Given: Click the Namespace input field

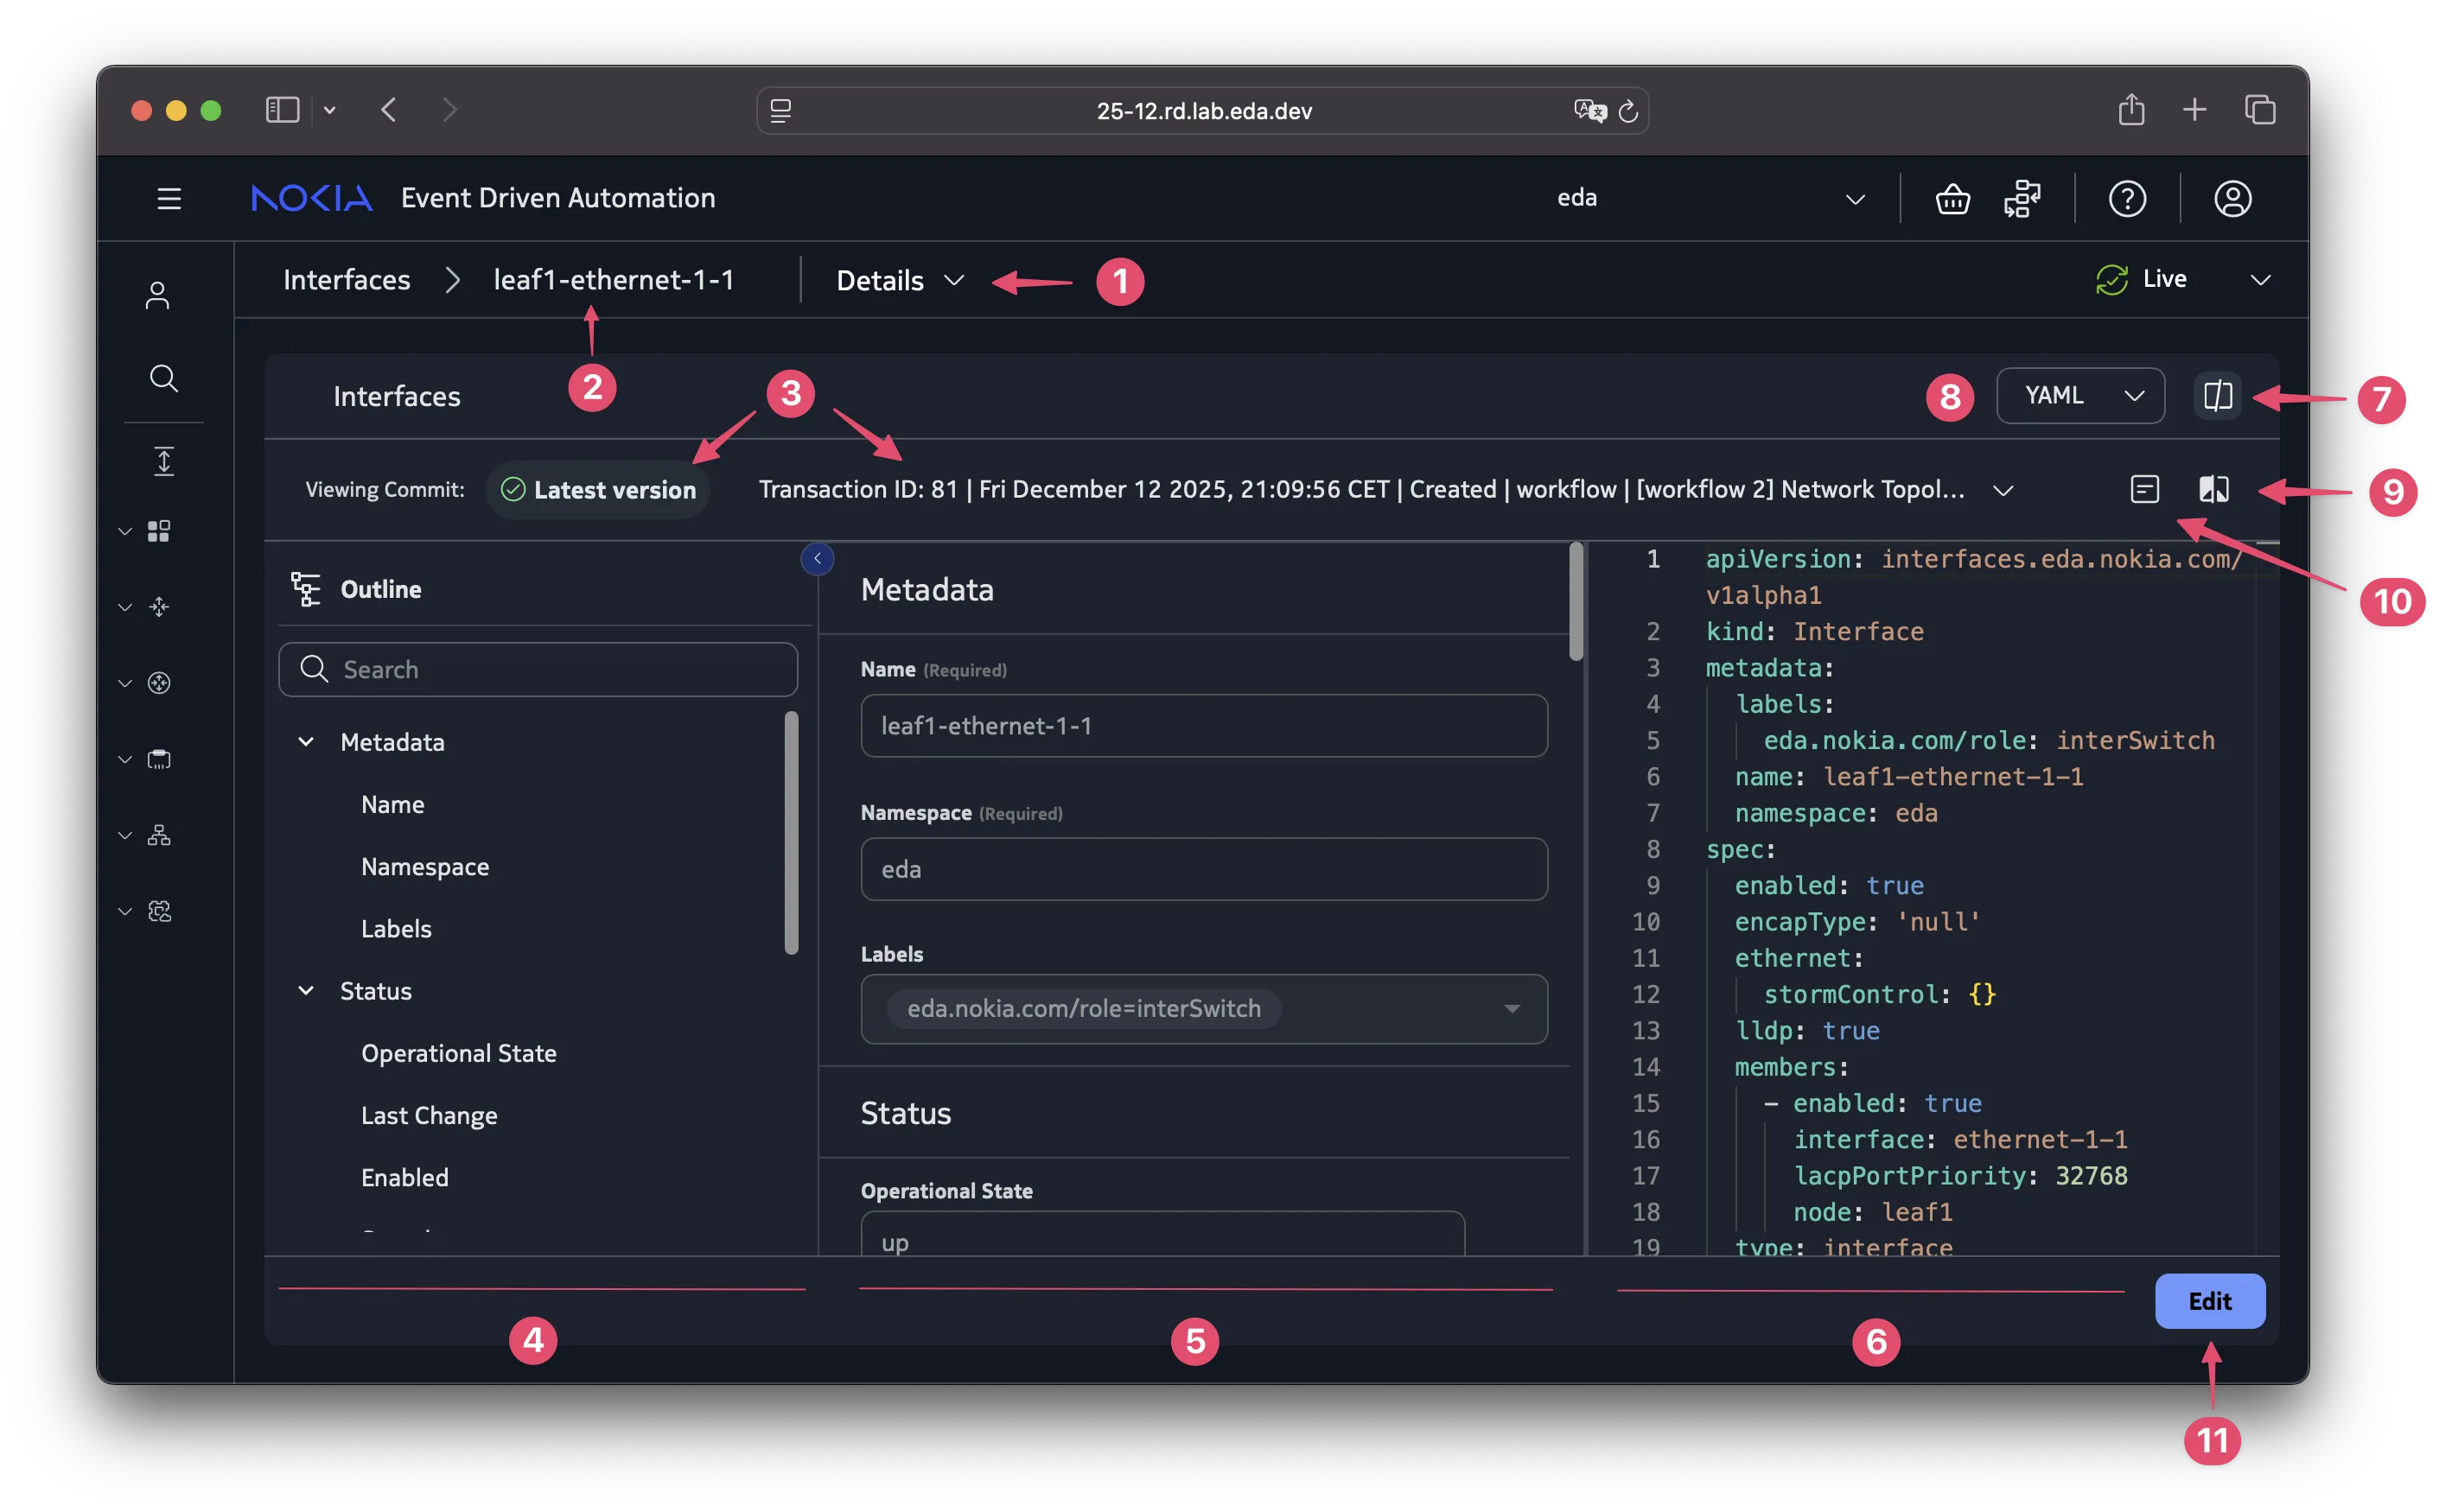Looking at the screenshot, I should click(1203, 869).
